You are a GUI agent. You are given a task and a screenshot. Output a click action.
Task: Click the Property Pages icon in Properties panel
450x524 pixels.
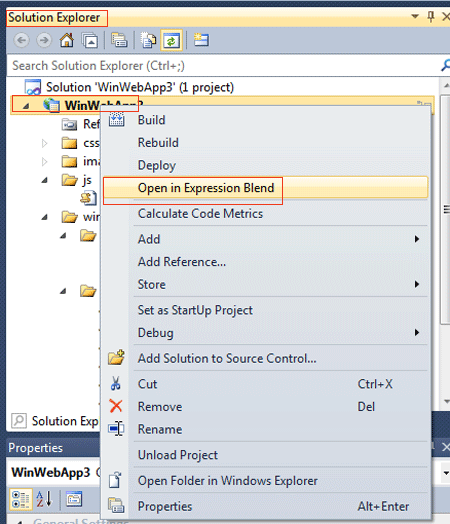(74, 499)
